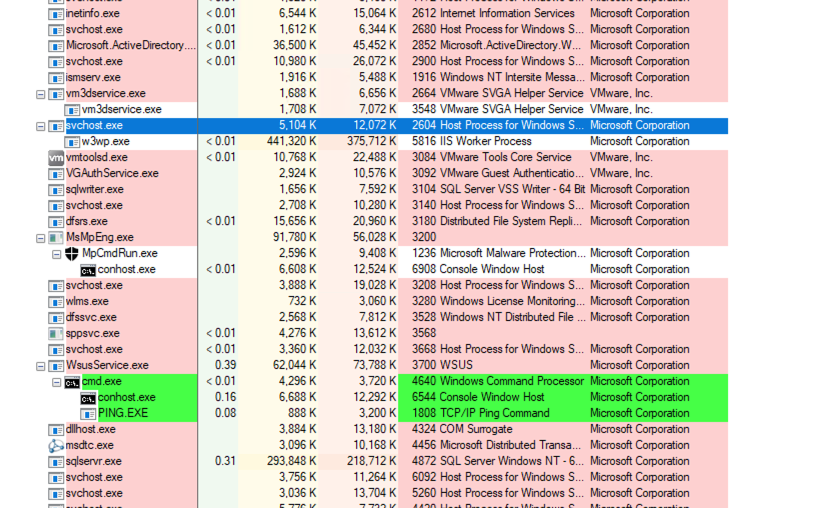822x508 pixels.
Task: Collapse the WsusService.exe process tree
Action: [40, 366]
